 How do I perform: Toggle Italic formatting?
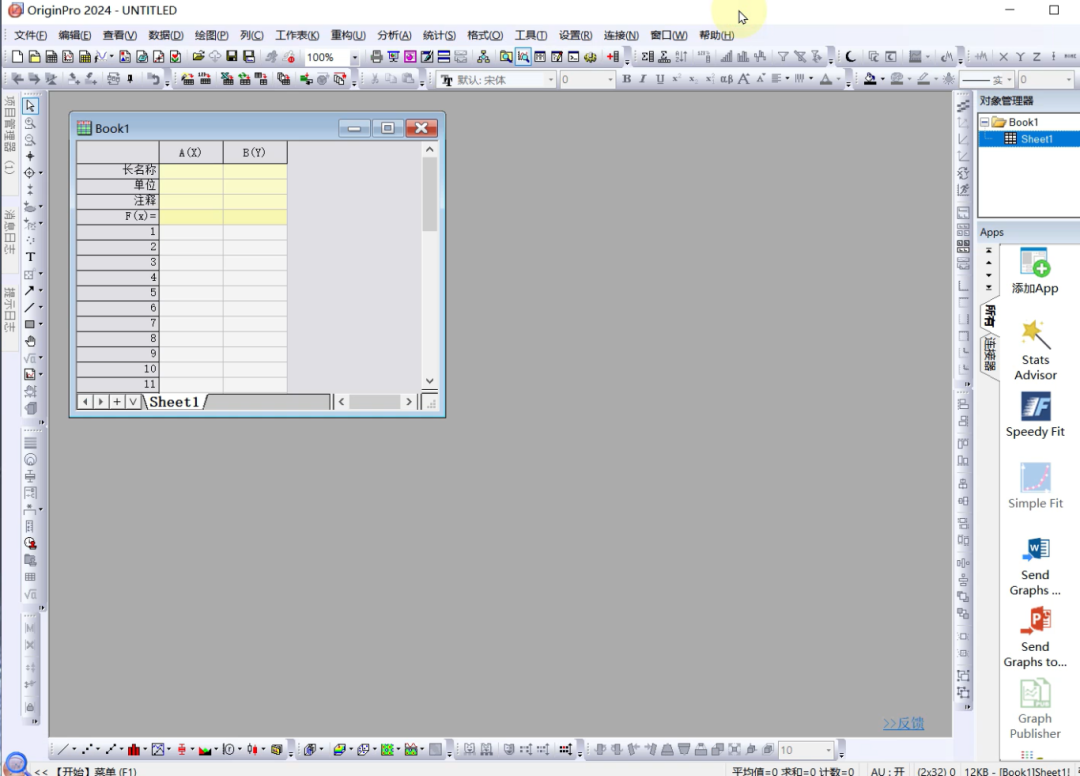[643, 79]
